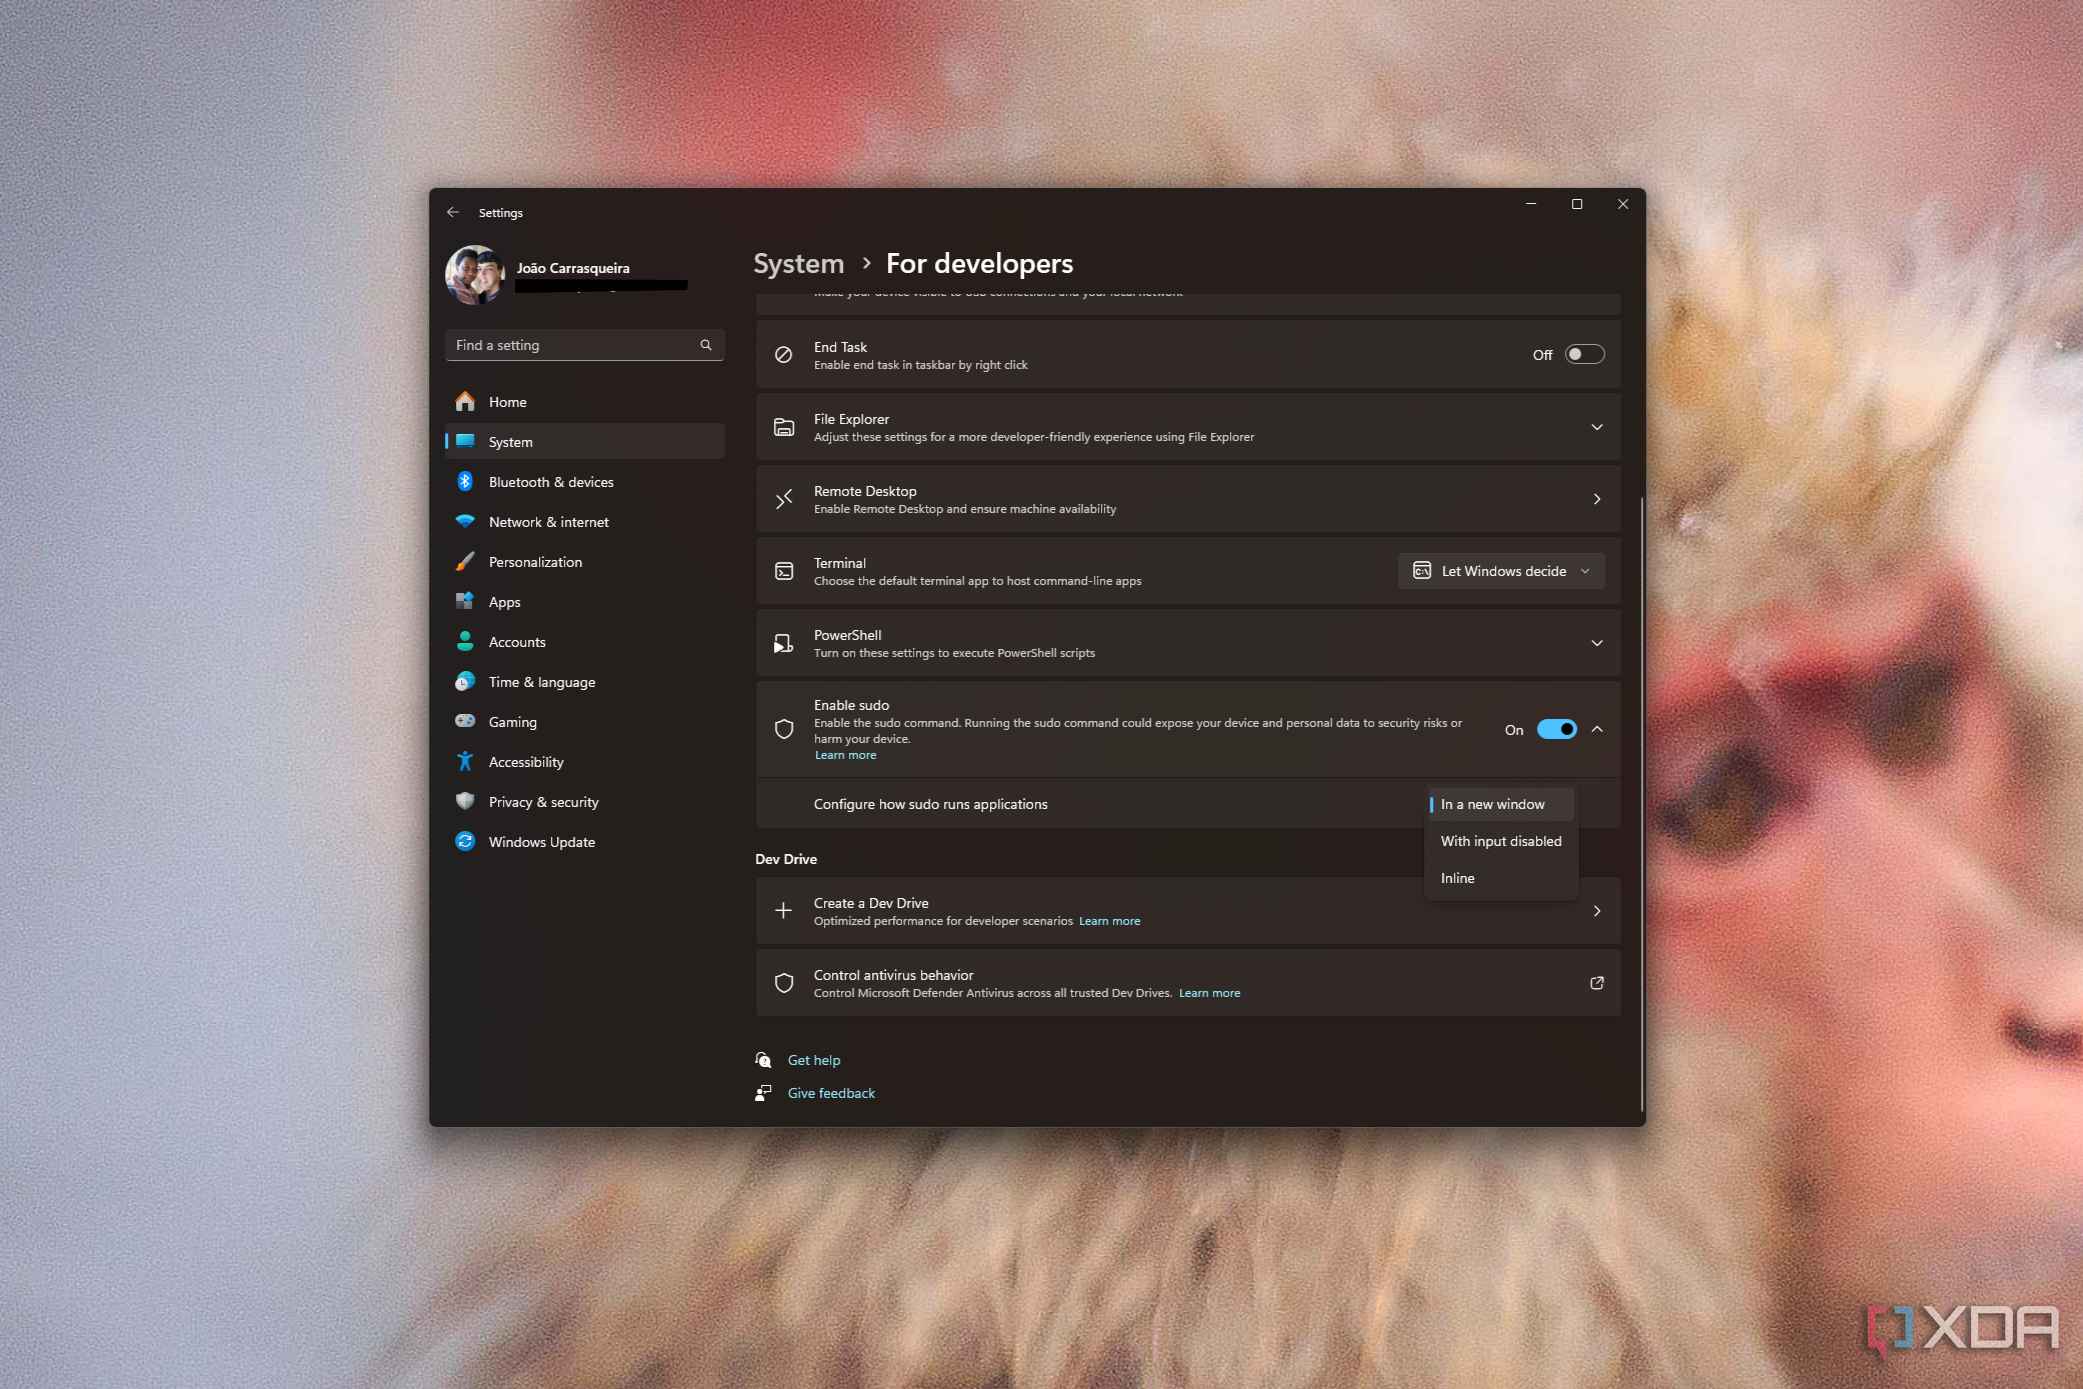The height and width of the screenshot is (1389, 2083).
Task: Click the Accessibility sidebar icon
Action: pos(465,762)
